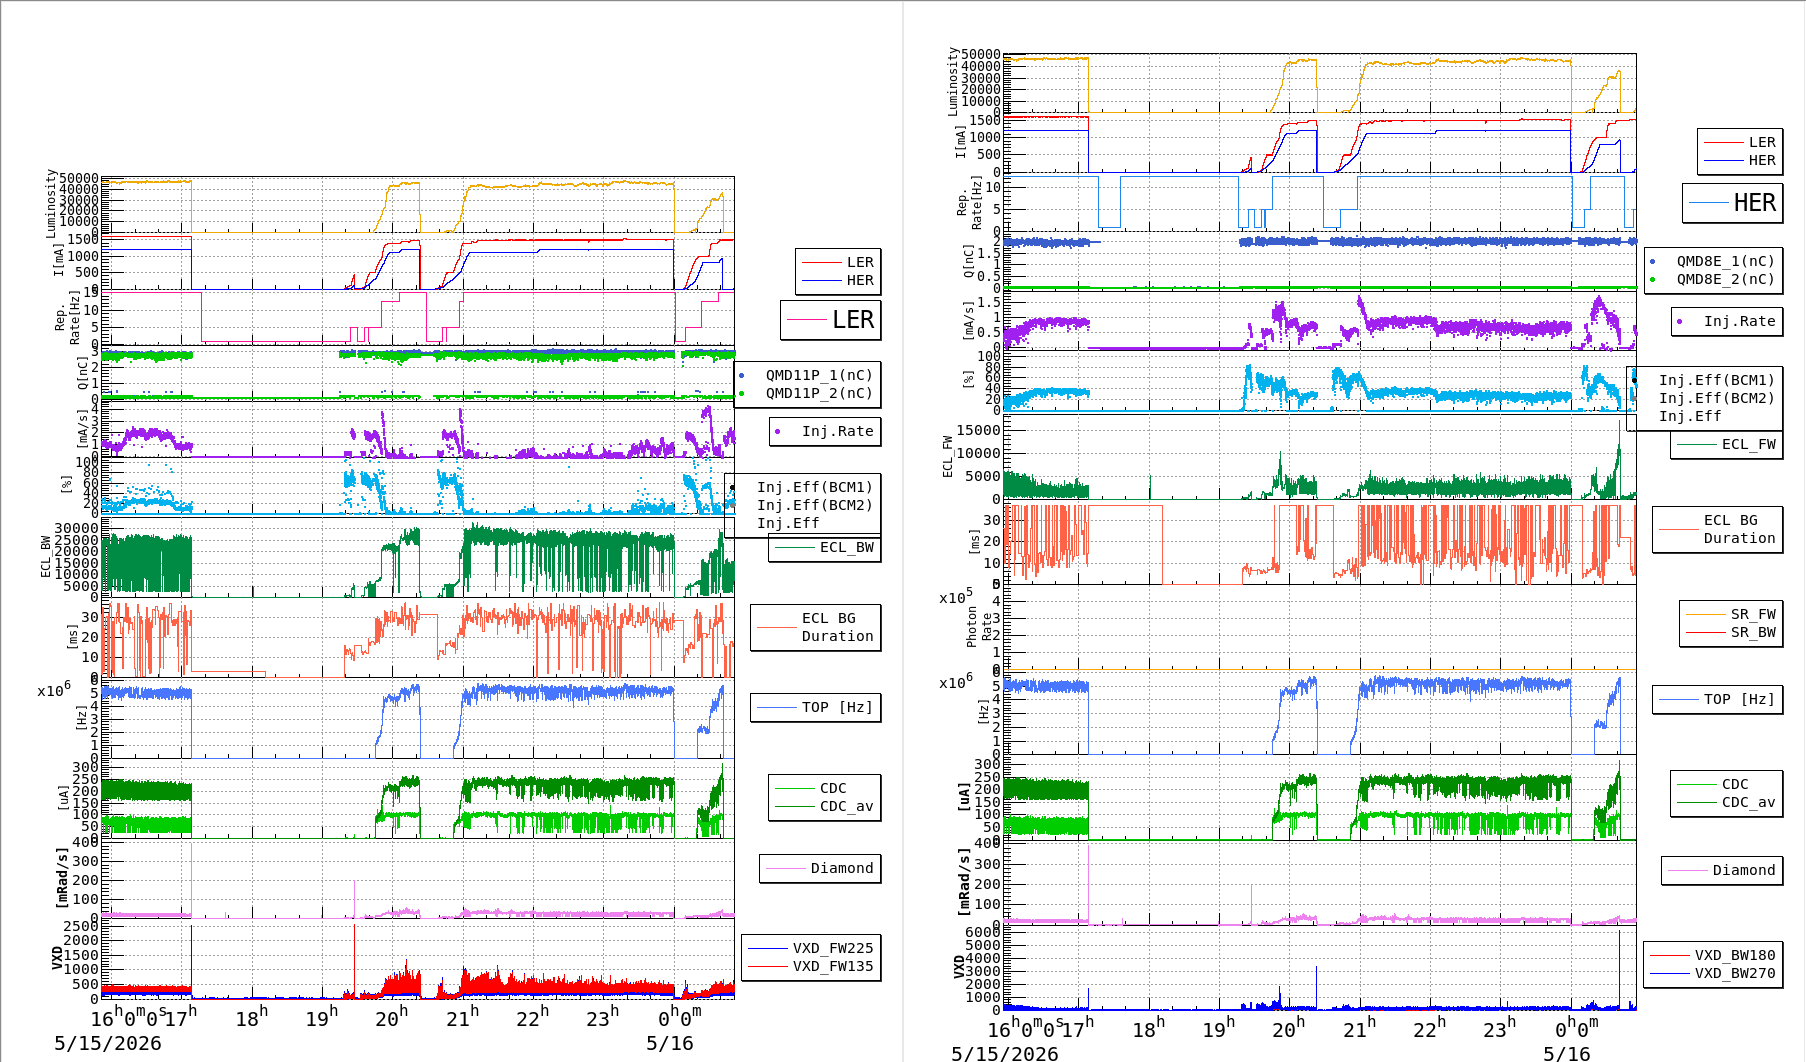1806x1062 pixels.
Task: Click the VXD_BW270 legend entry
Action: (1735, 973)
